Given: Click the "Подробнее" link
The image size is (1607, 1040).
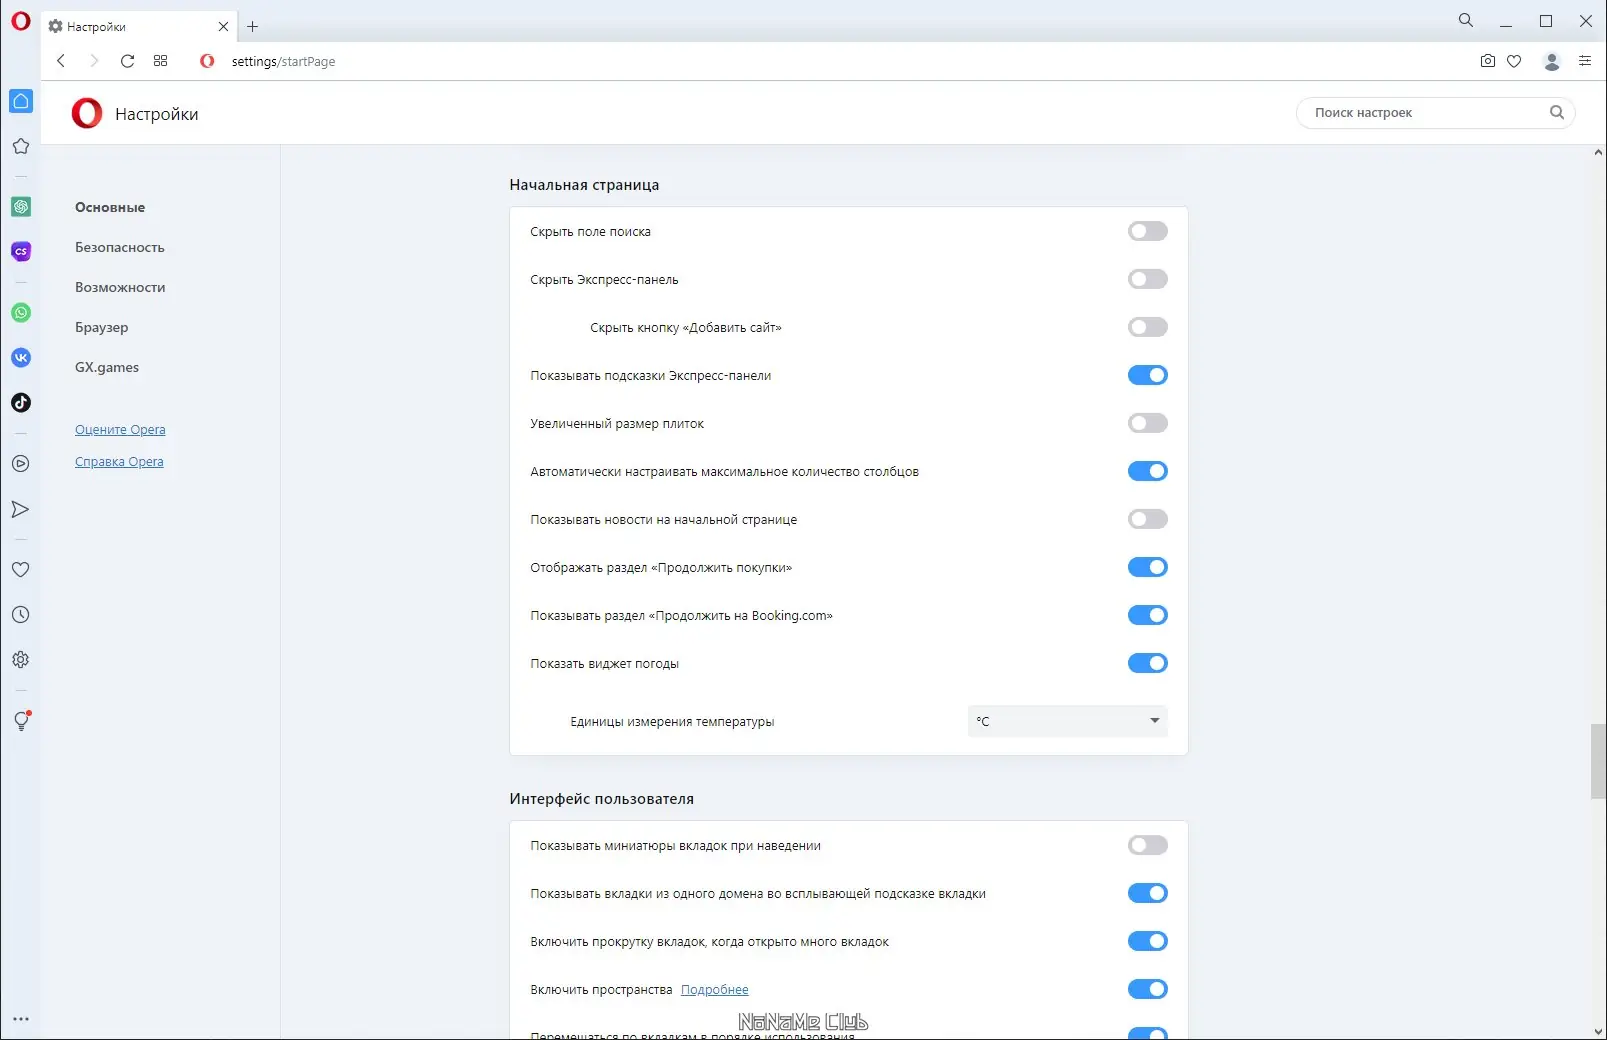Looking at the screenshot, I should click(x=714, y=990).
